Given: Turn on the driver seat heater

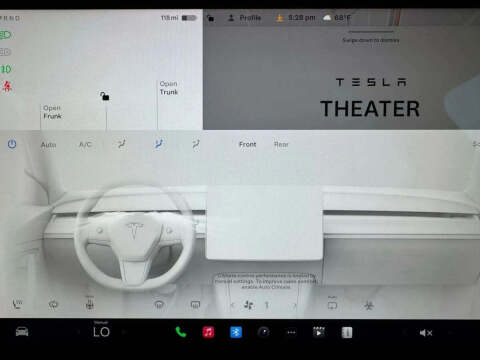Looking at the screenshot, I should [17, 304].
